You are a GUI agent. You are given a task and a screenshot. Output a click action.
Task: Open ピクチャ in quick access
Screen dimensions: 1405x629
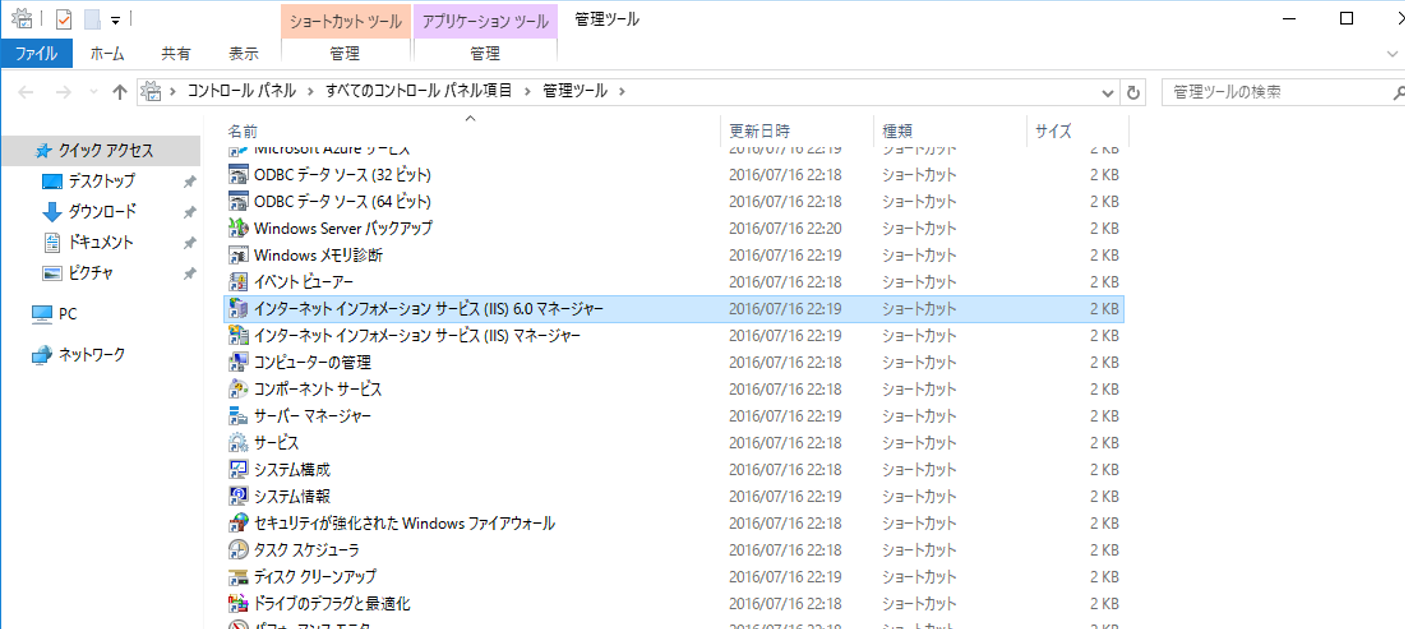(90, 274)
